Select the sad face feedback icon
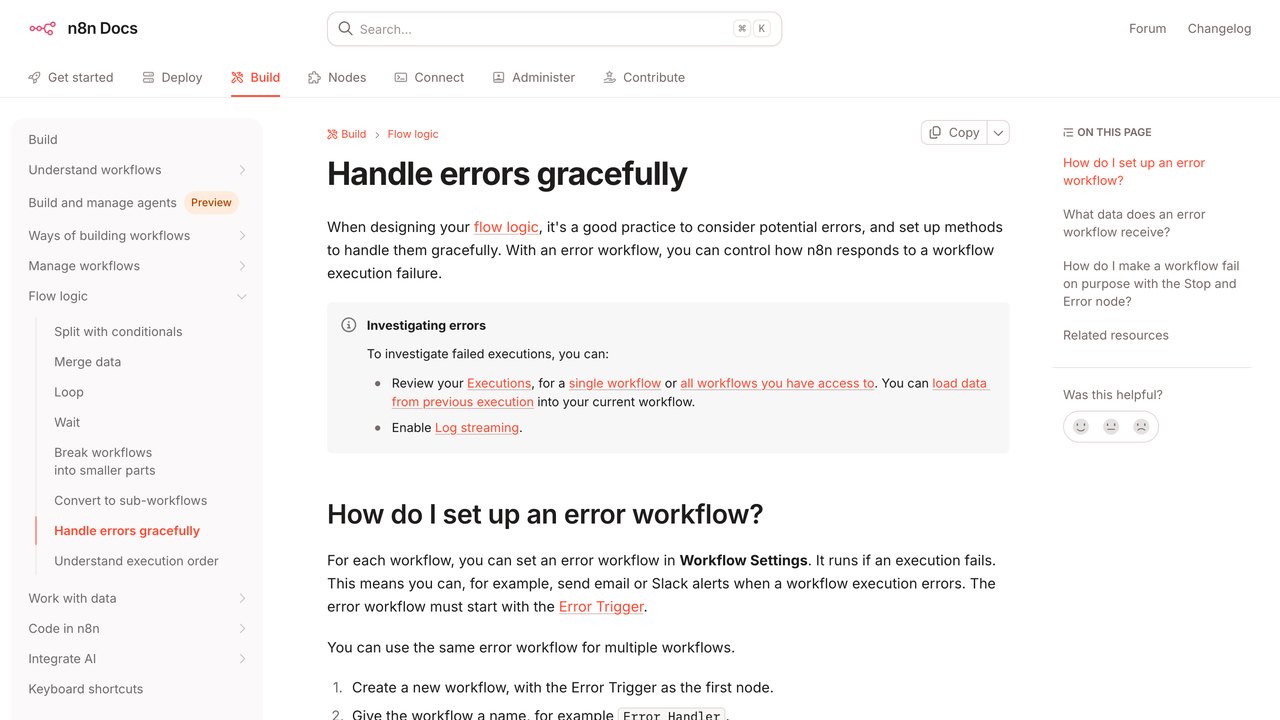This screenshot has width=1280, height=720. click(x=1141, y=427)
